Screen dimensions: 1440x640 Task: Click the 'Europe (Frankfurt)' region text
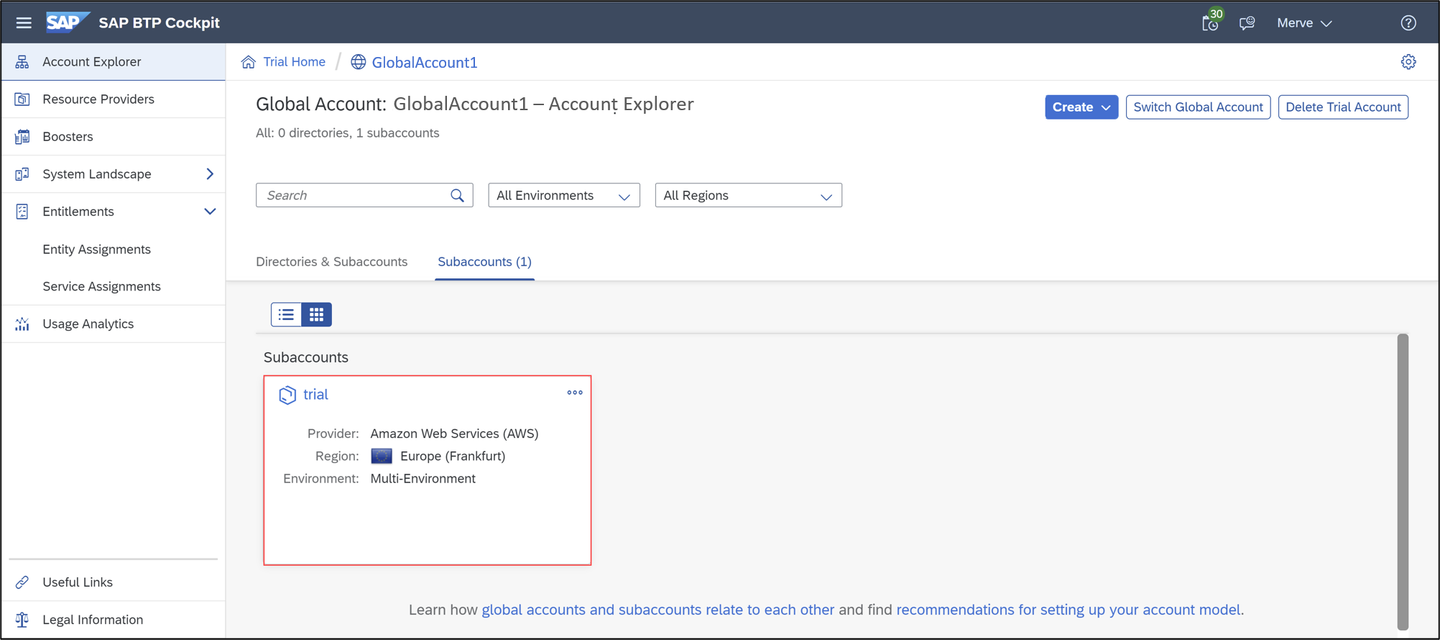(x=452, y=456)
